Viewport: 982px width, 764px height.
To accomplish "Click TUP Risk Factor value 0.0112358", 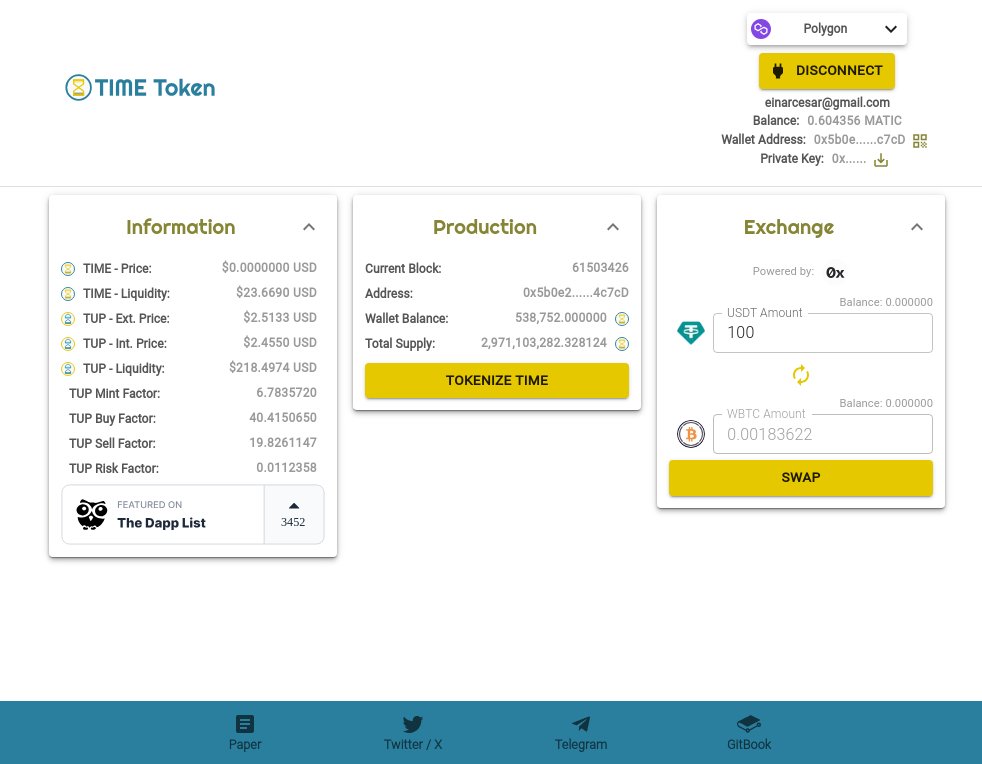I will (x=286, y=468).
